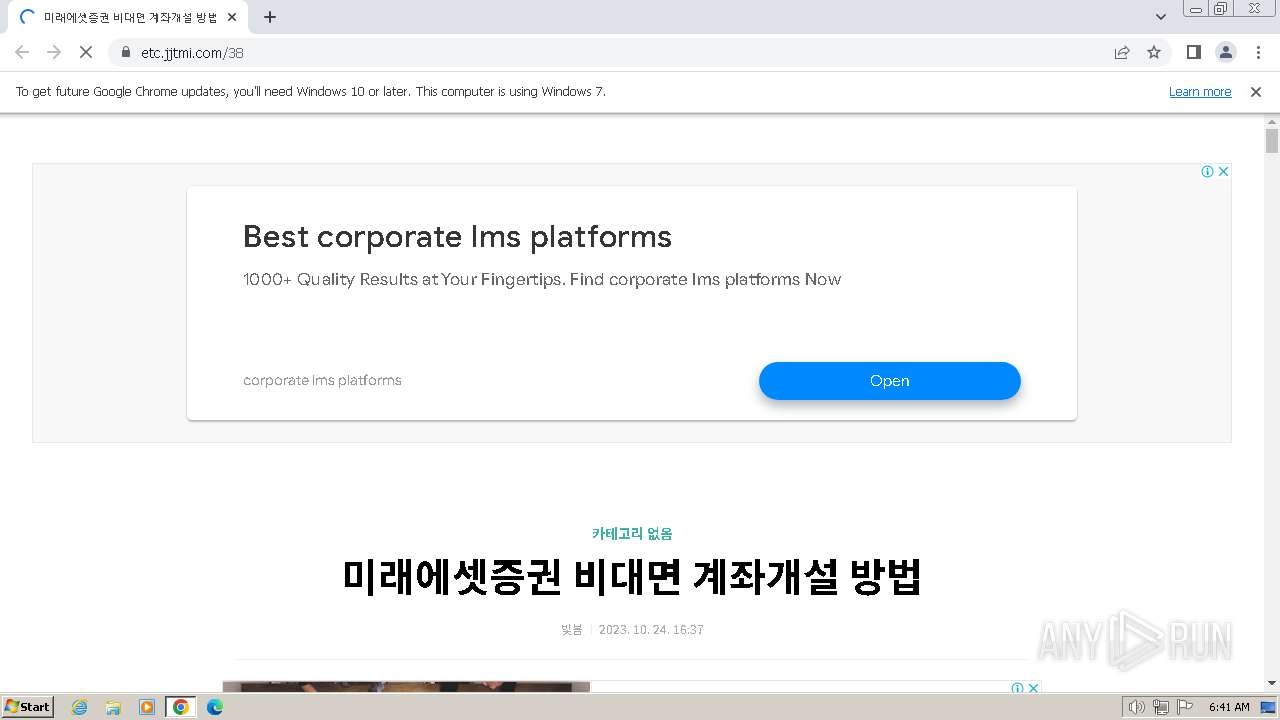View site information lock icon

(126, 52)
